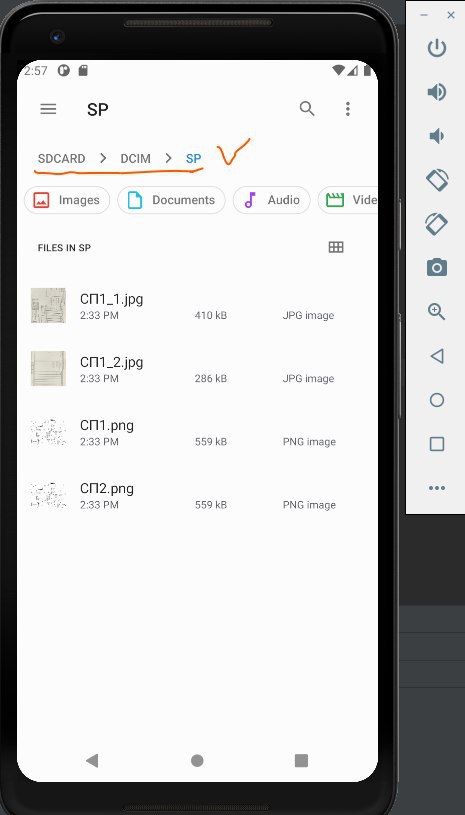This screenshot has height=815, width=465.
Task: Open emulator extended controls (three dots)
Action: (x=437, y=488)
